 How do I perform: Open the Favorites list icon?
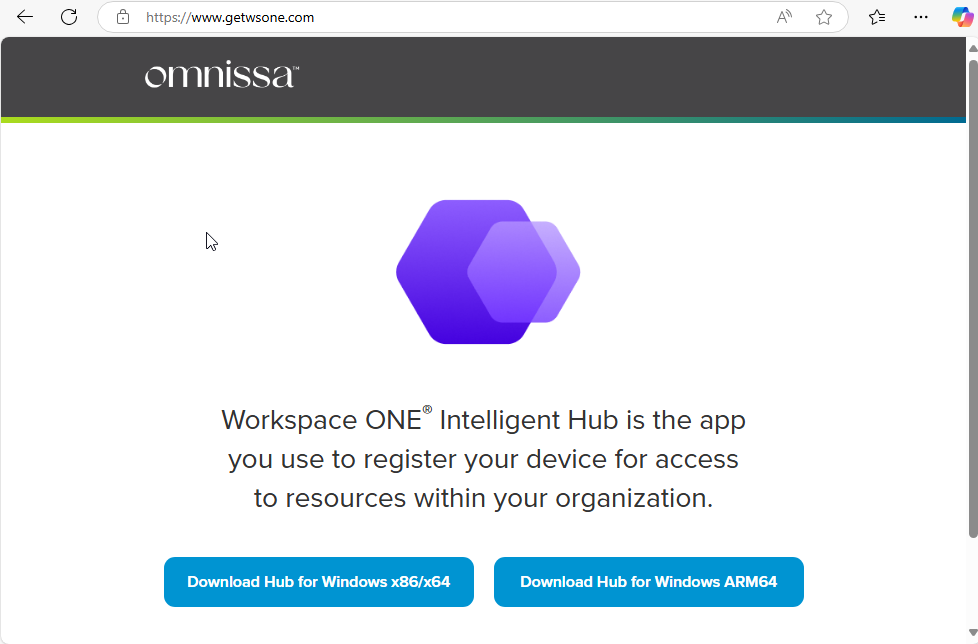point(877,17)
